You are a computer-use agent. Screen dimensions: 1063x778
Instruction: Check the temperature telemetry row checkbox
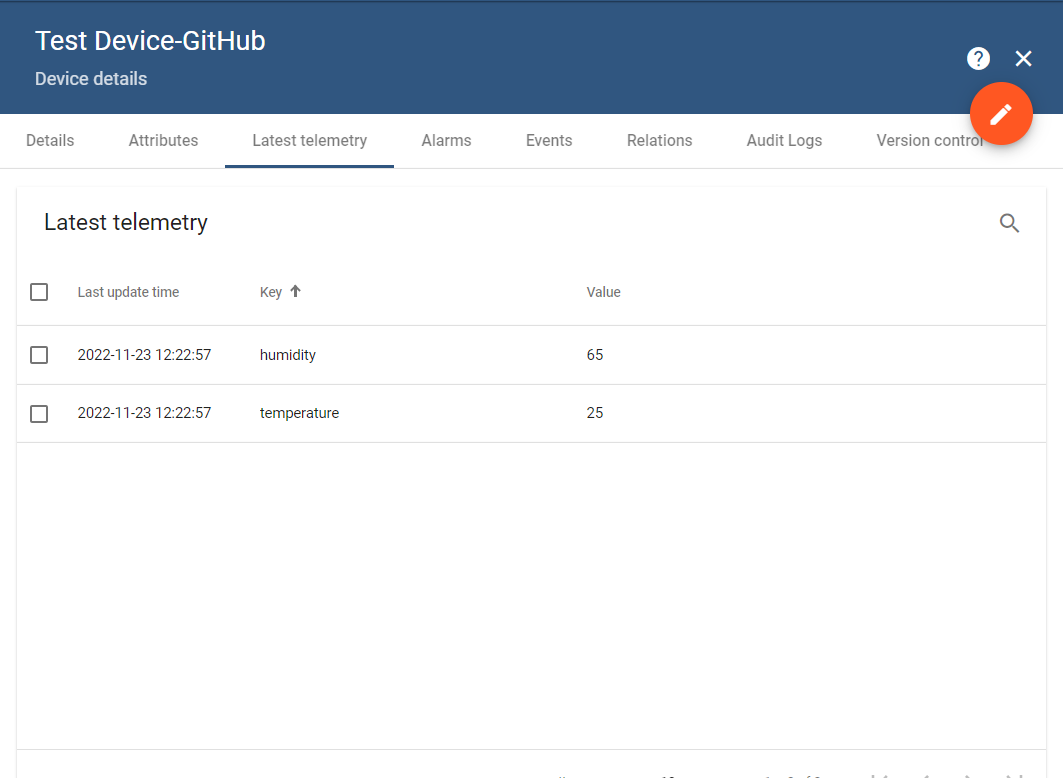click(39, 413)
